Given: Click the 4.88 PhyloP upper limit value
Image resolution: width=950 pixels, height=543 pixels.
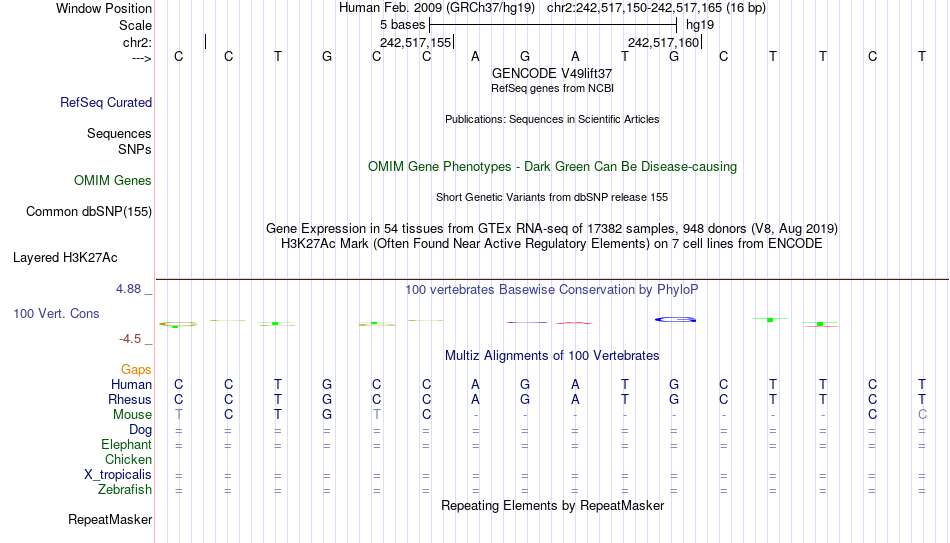Looking at the screenshot, I should pyautogui.click(x=128, y=289).
